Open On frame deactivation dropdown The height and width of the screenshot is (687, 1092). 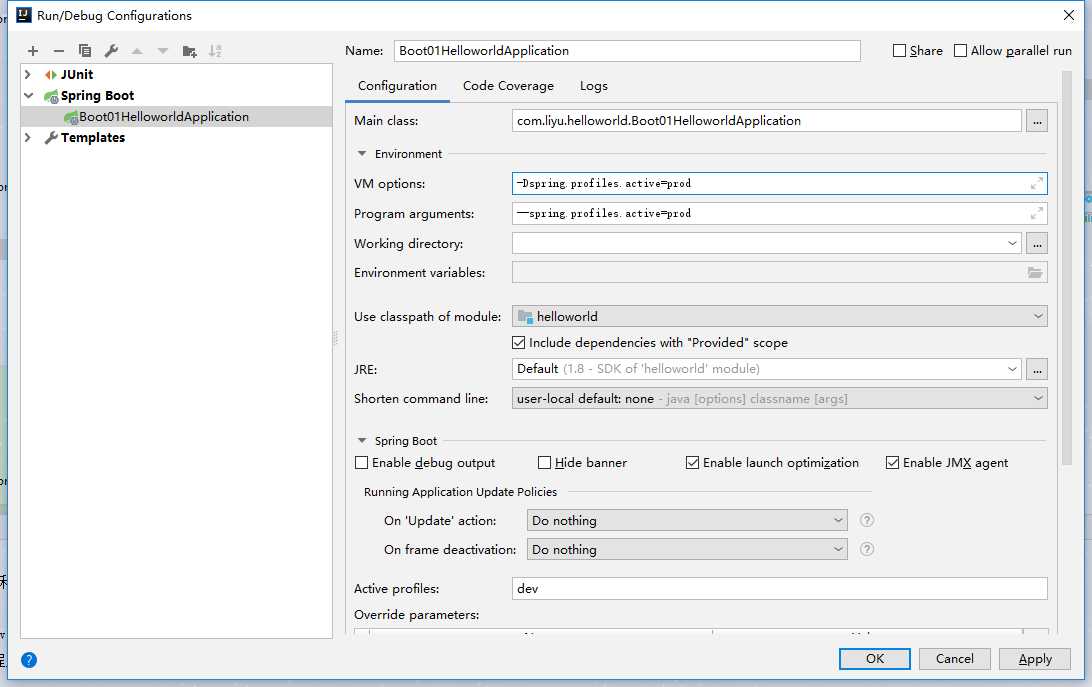pyautogui.click(x=687, y=549)
